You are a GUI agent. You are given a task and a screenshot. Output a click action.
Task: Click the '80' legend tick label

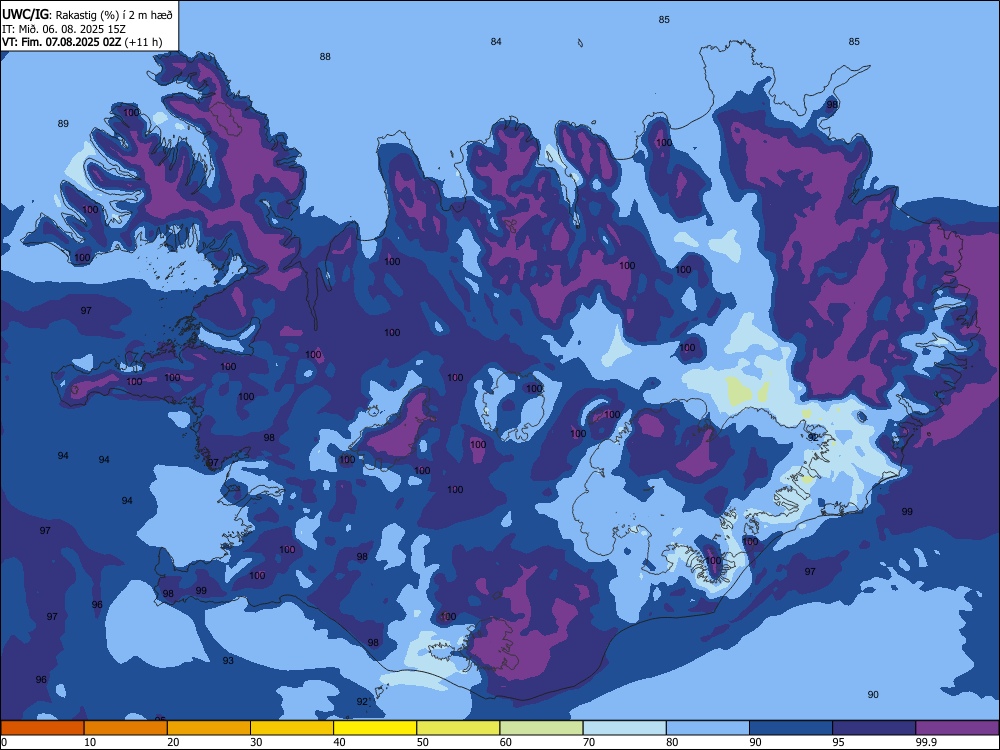pyautogui.click(x=672, y=742)
